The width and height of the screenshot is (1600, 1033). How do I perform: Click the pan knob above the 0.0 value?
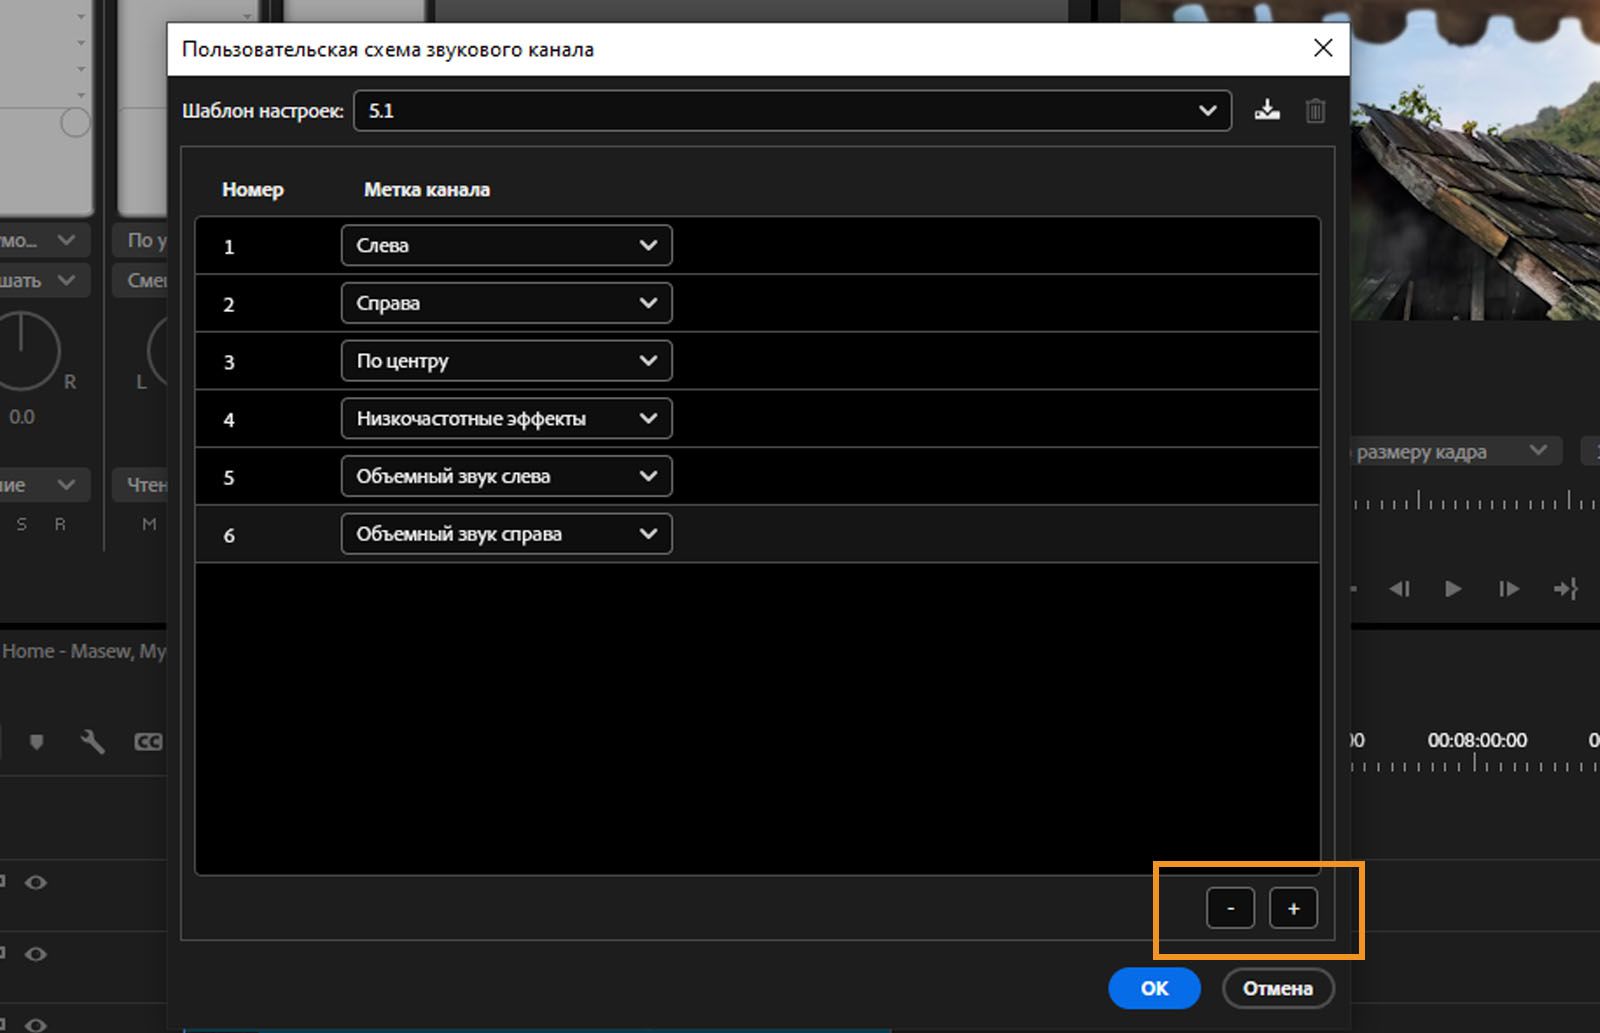point(22,350)
